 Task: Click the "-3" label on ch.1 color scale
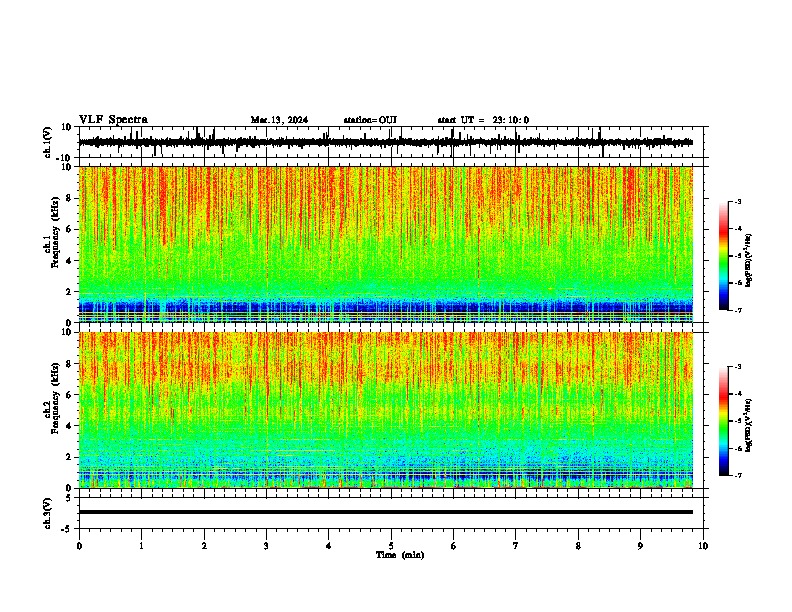click(738, 201)
